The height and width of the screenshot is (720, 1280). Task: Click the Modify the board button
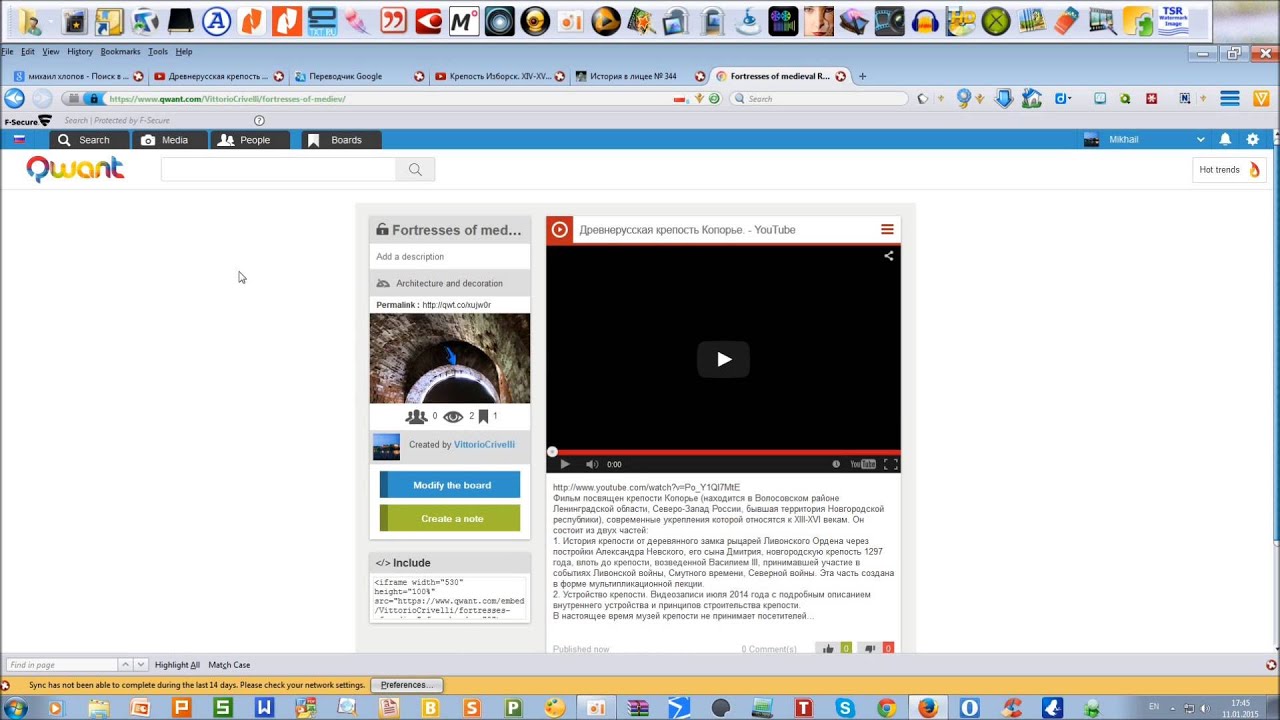coord(450,485)
